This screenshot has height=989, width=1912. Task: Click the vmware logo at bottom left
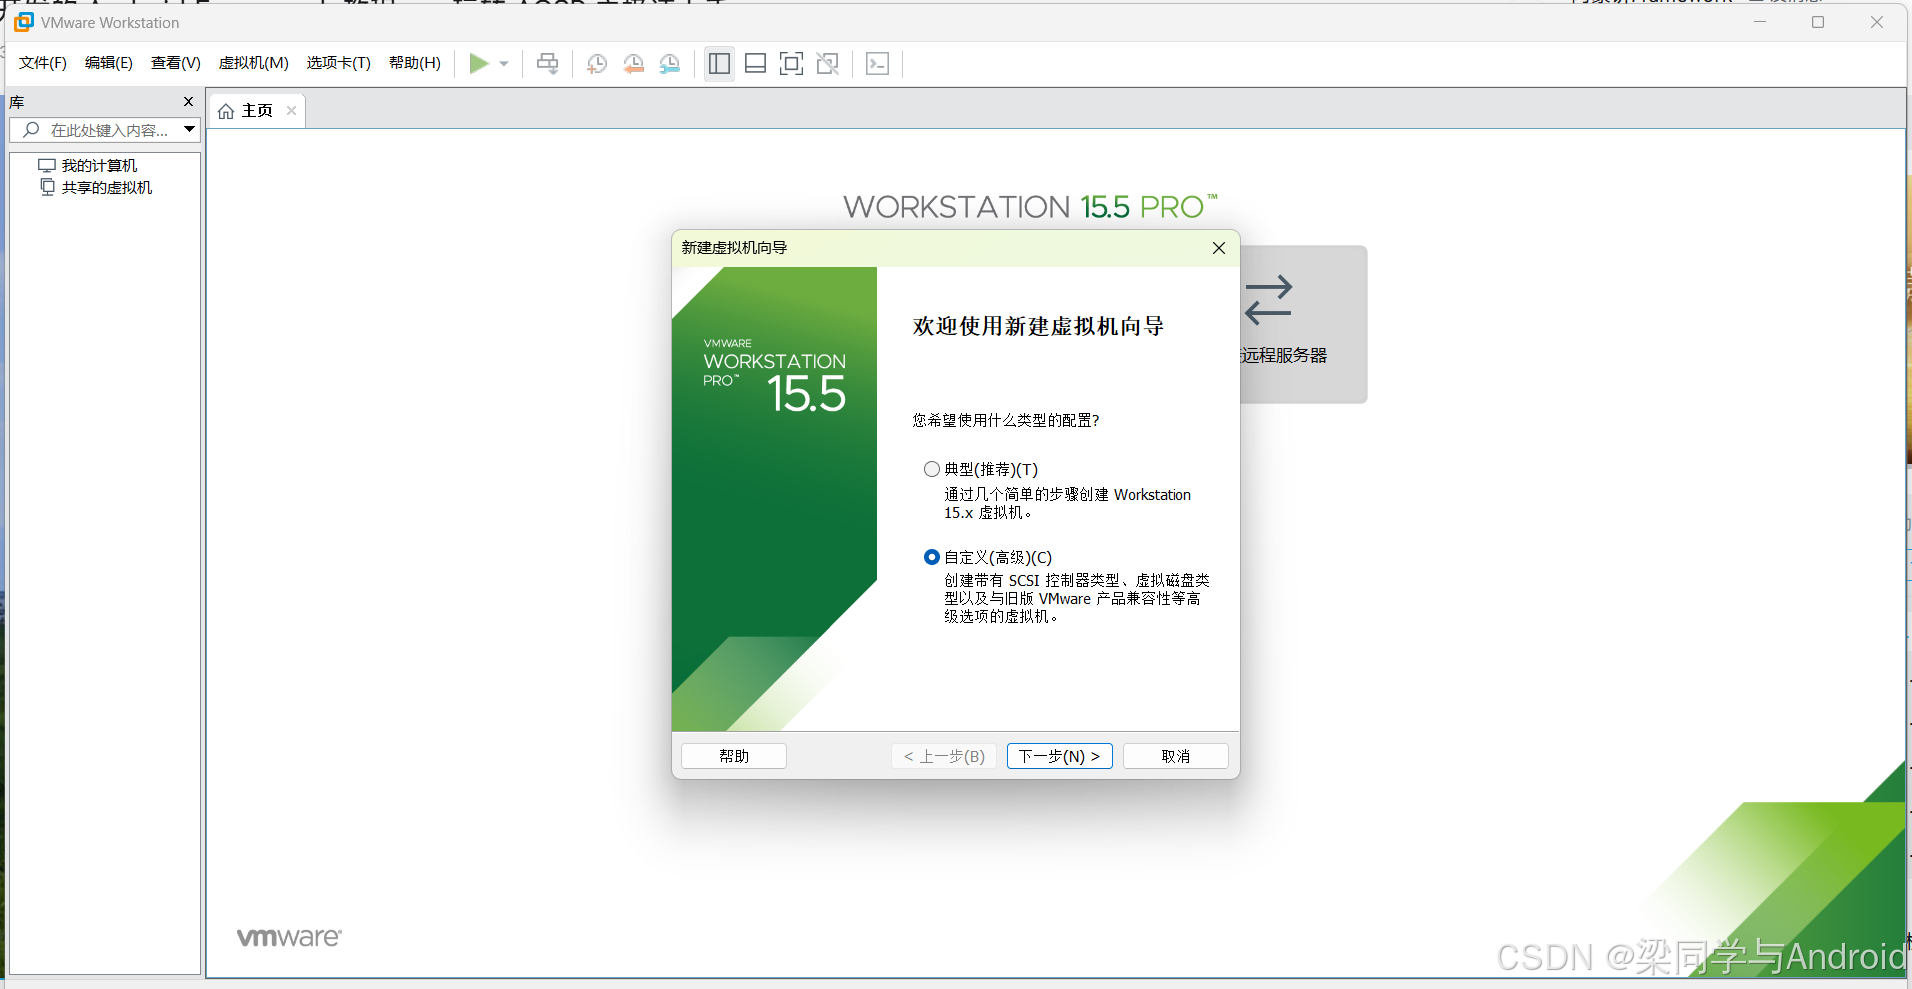289,937
